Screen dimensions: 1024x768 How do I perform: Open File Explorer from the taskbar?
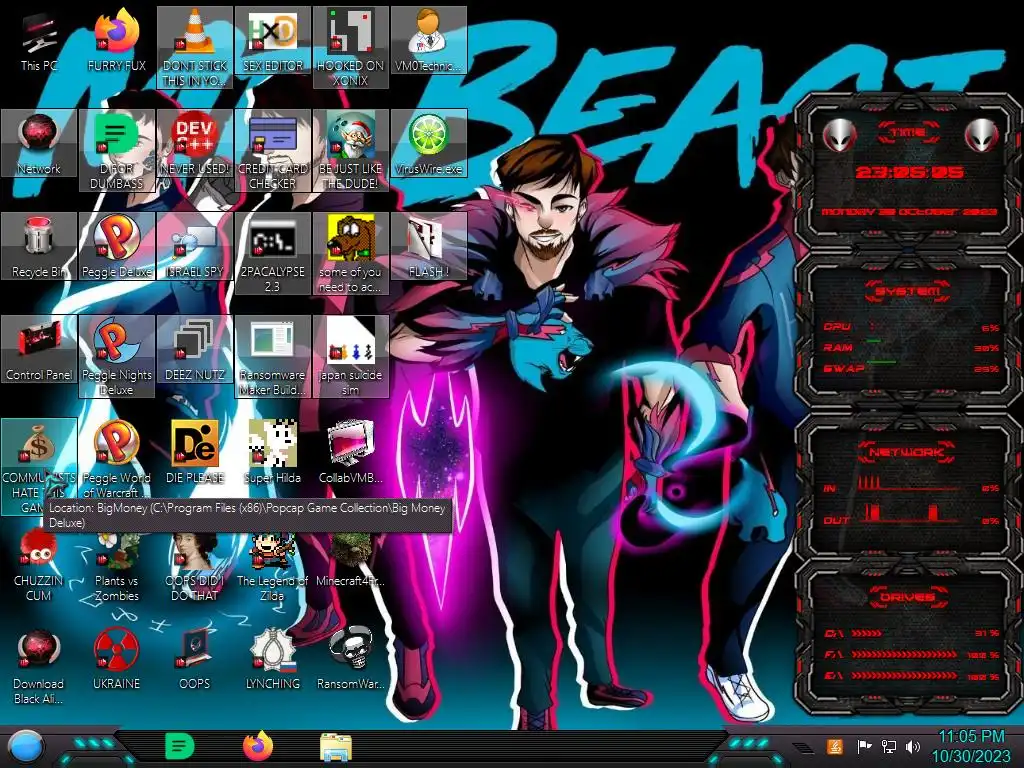(336, 747)
